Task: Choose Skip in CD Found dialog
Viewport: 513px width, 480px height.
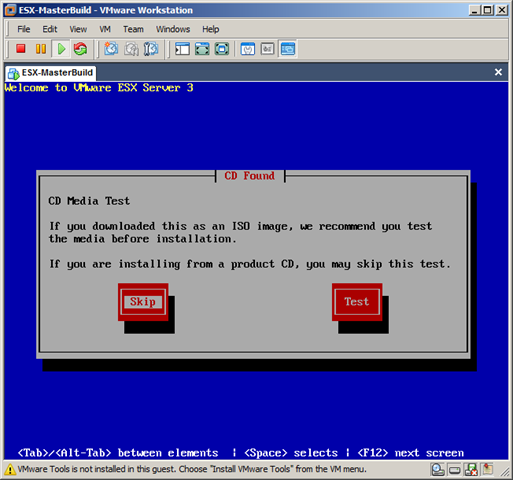Action: point(143,302)
